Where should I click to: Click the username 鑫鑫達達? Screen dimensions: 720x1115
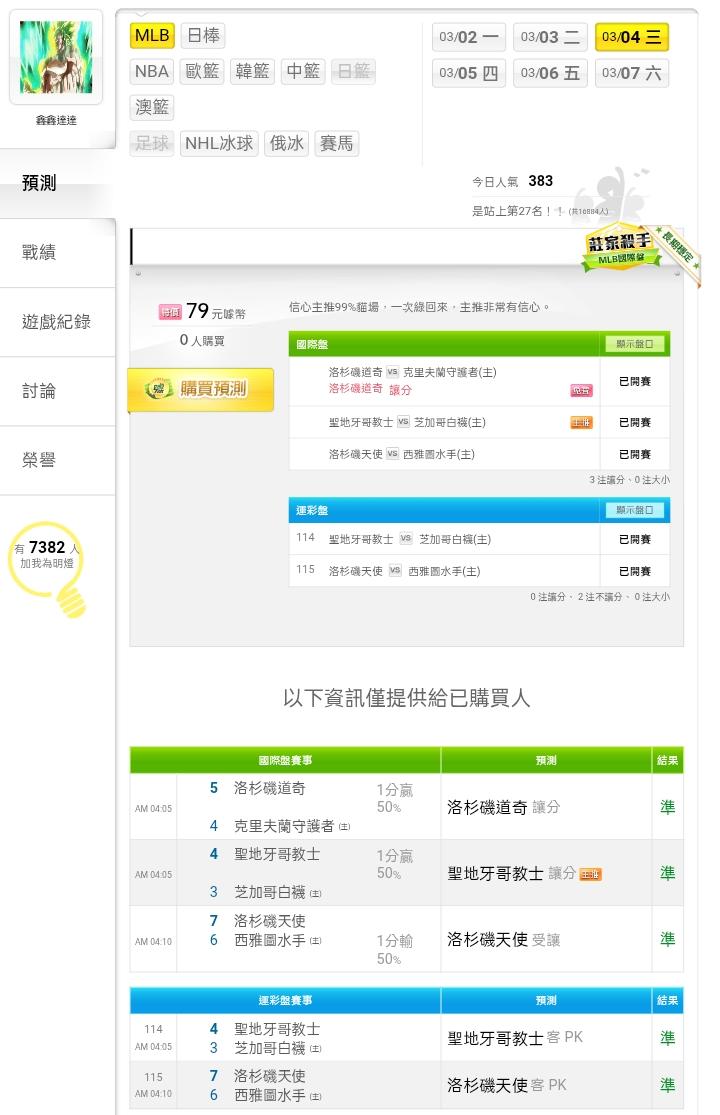(56, 120)
